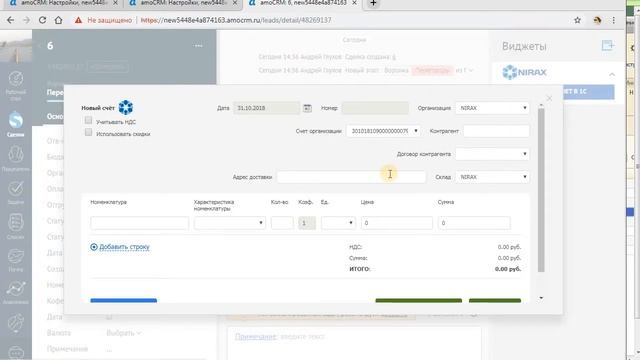The width and height of the screenshot is (640, 360).
Task: Open the browser three-dot menu
Action: coord(613,20)
